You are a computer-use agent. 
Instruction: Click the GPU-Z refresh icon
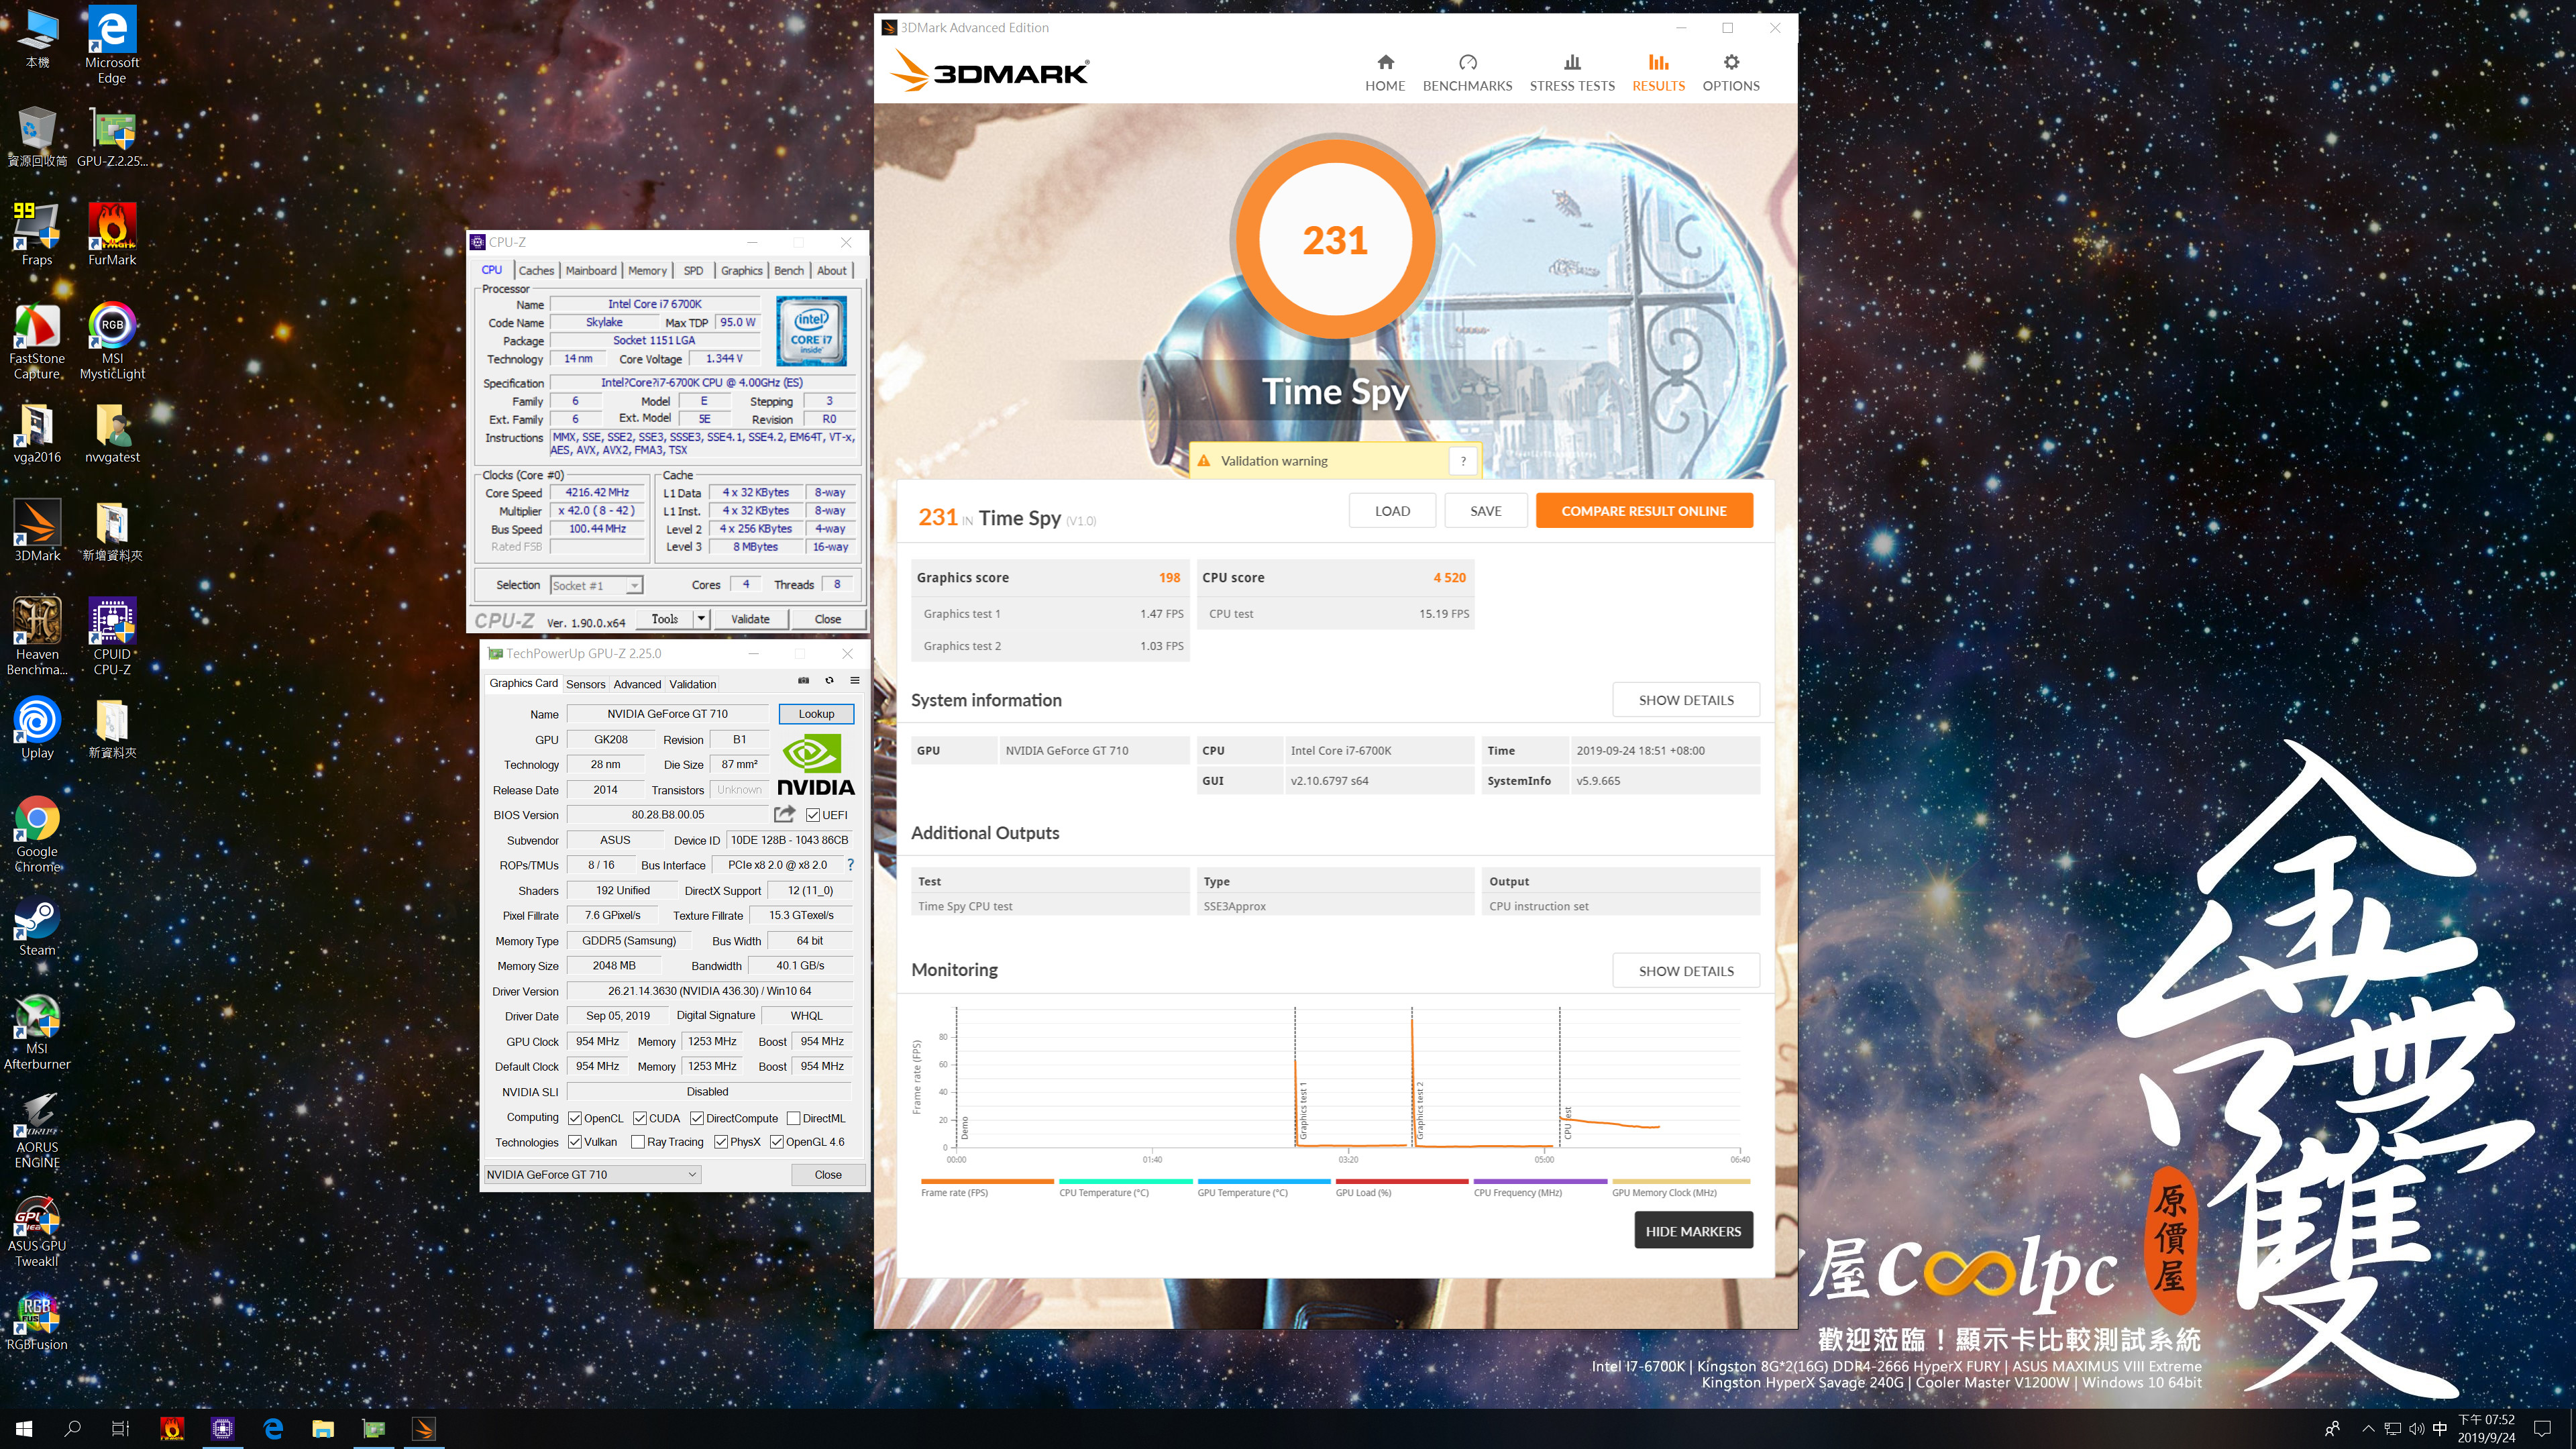[829, 680]
